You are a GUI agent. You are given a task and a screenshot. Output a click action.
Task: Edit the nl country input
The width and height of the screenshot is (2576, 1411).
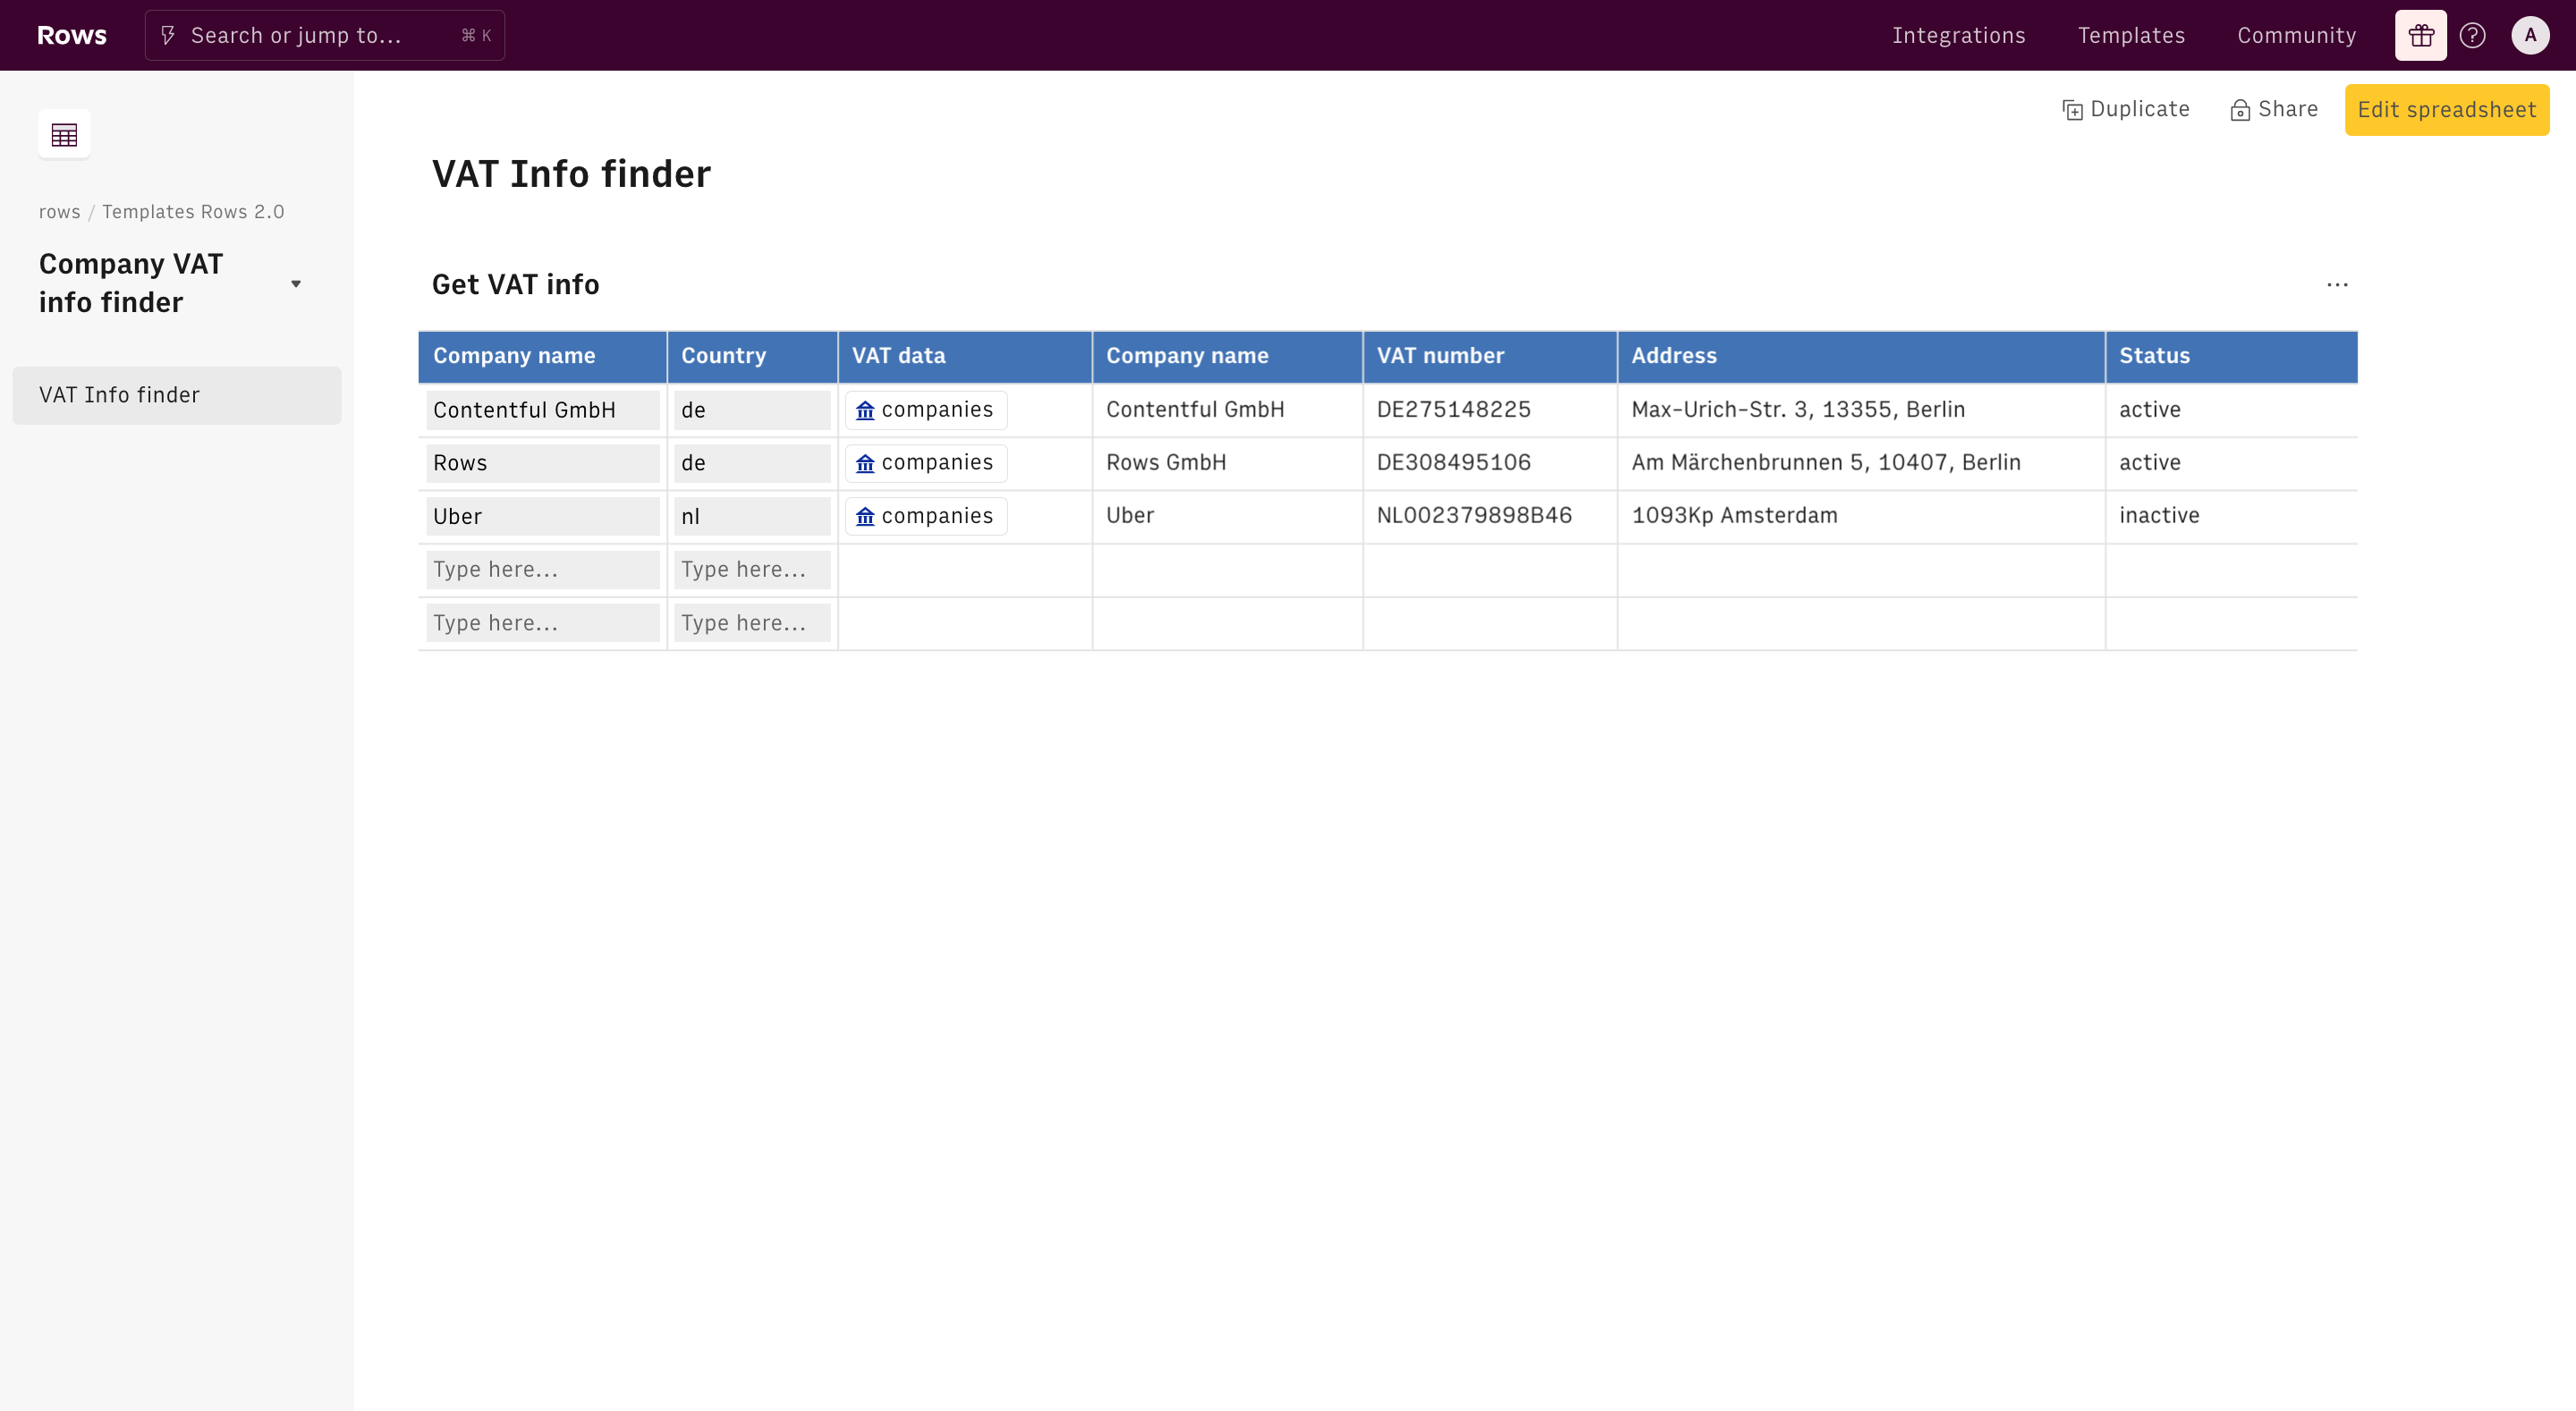point(752,516)
